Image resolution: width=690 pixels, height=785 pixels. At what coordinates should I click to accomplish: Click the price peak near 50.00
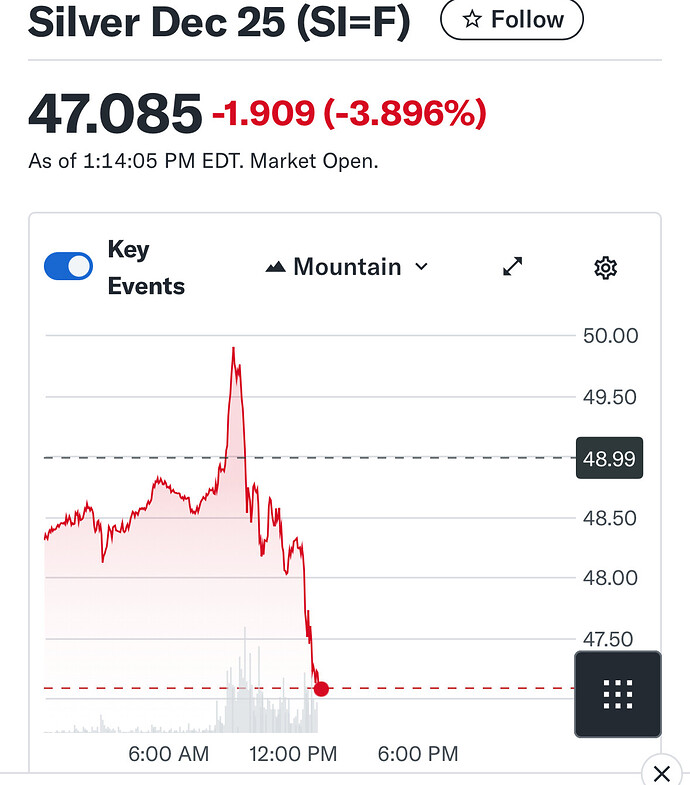click(234, 351)
